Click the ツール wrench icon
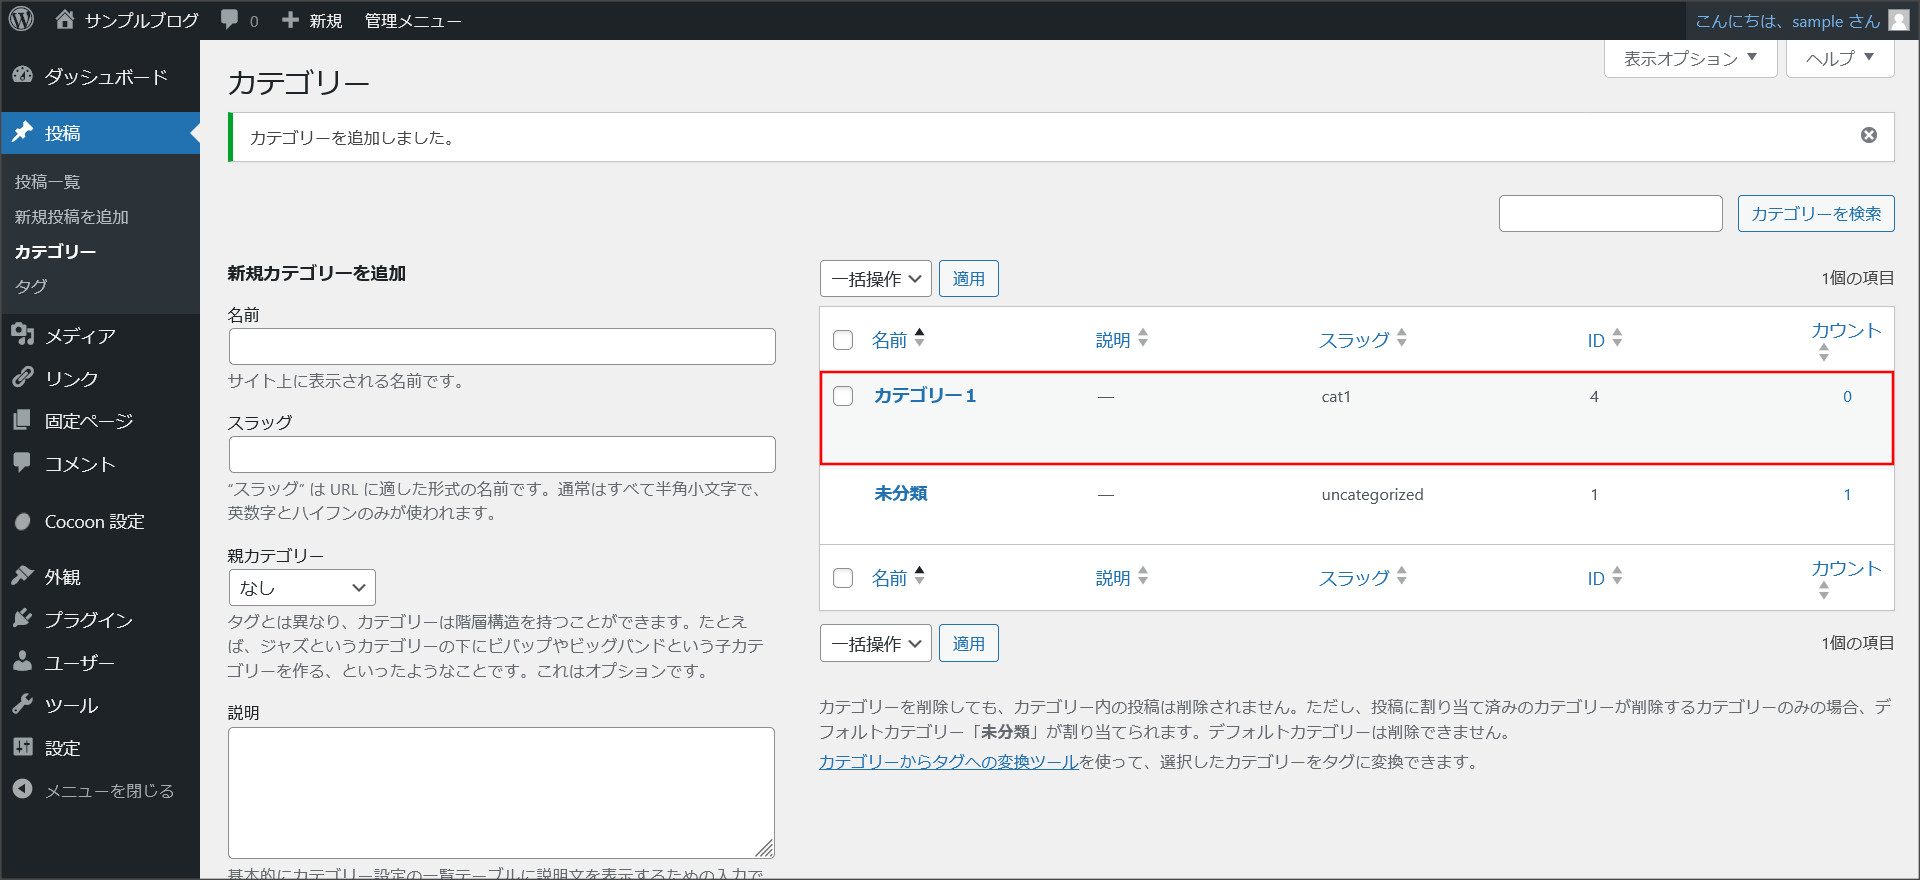The width and height of the screenshot is (1920, 880). pos(23,704)
